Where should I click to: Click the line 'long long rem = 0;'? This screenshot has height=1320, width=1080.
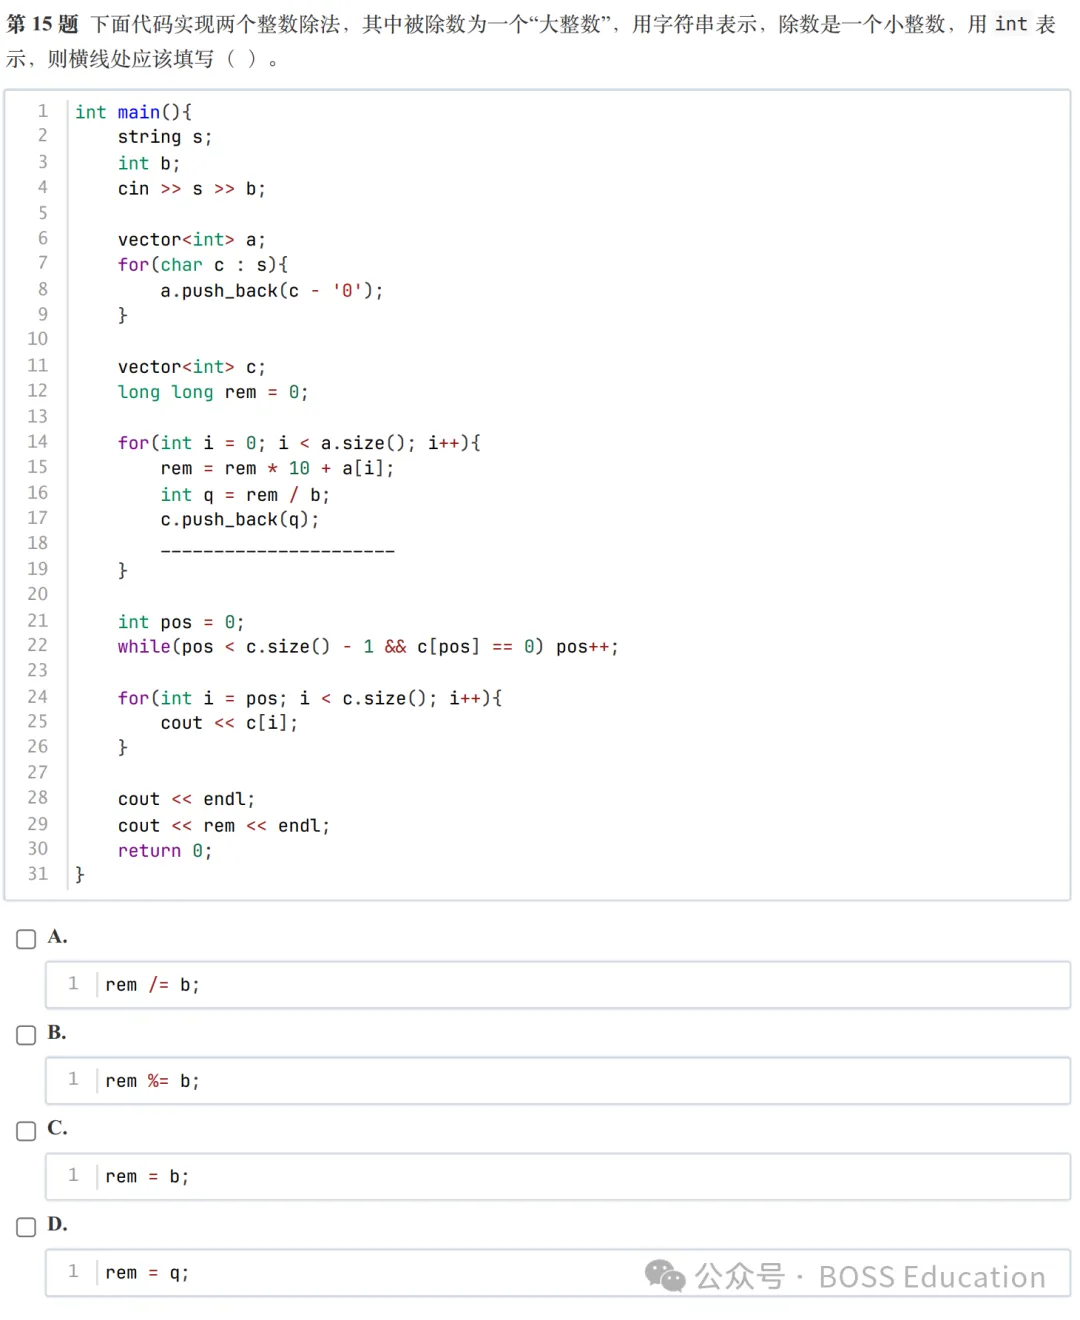(x=213, y=392)
